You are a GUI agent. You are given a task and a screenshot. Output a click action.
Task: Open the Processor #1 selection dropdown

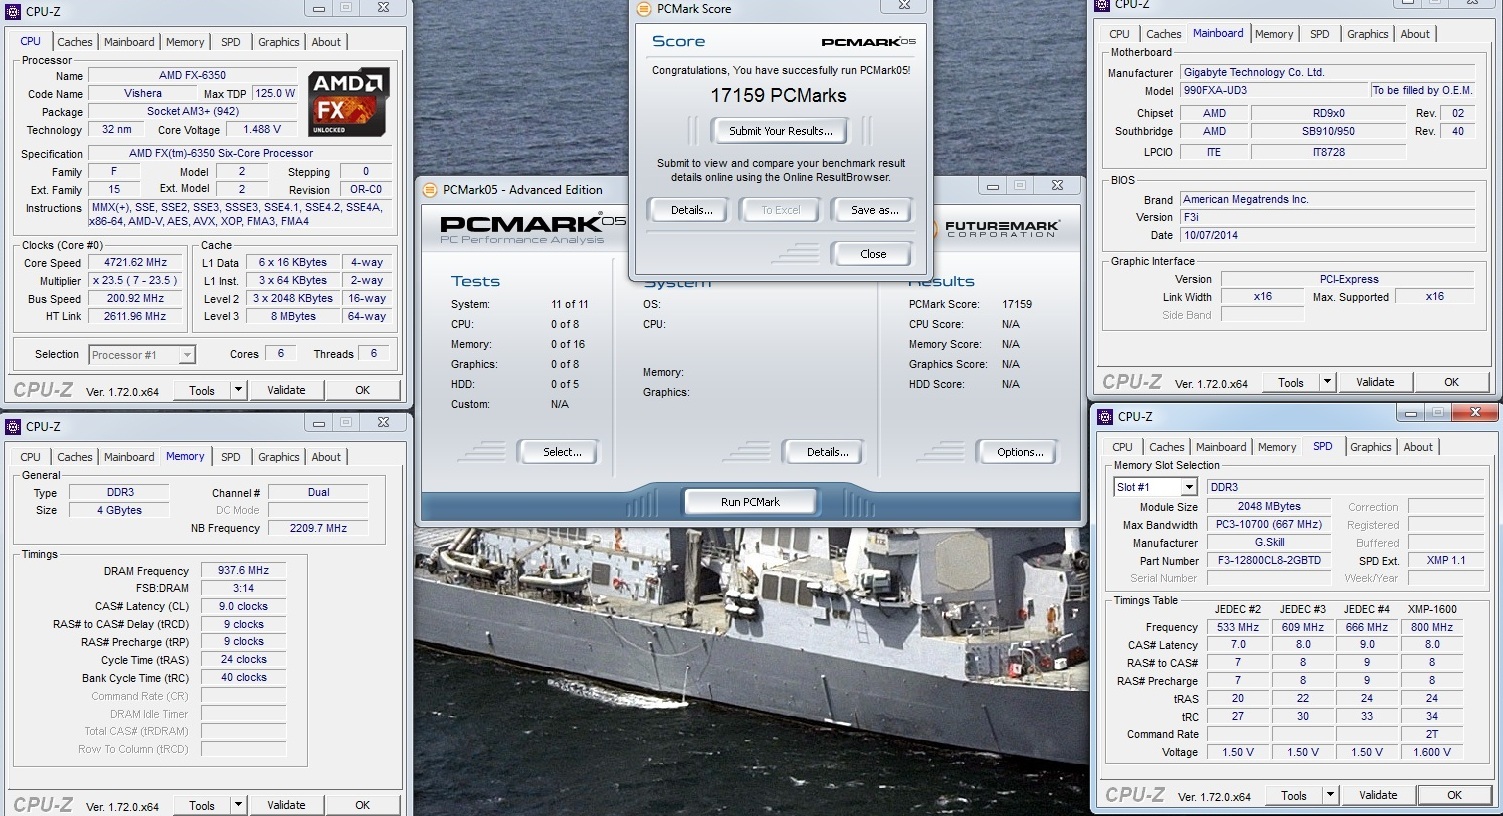pos(186,355)
